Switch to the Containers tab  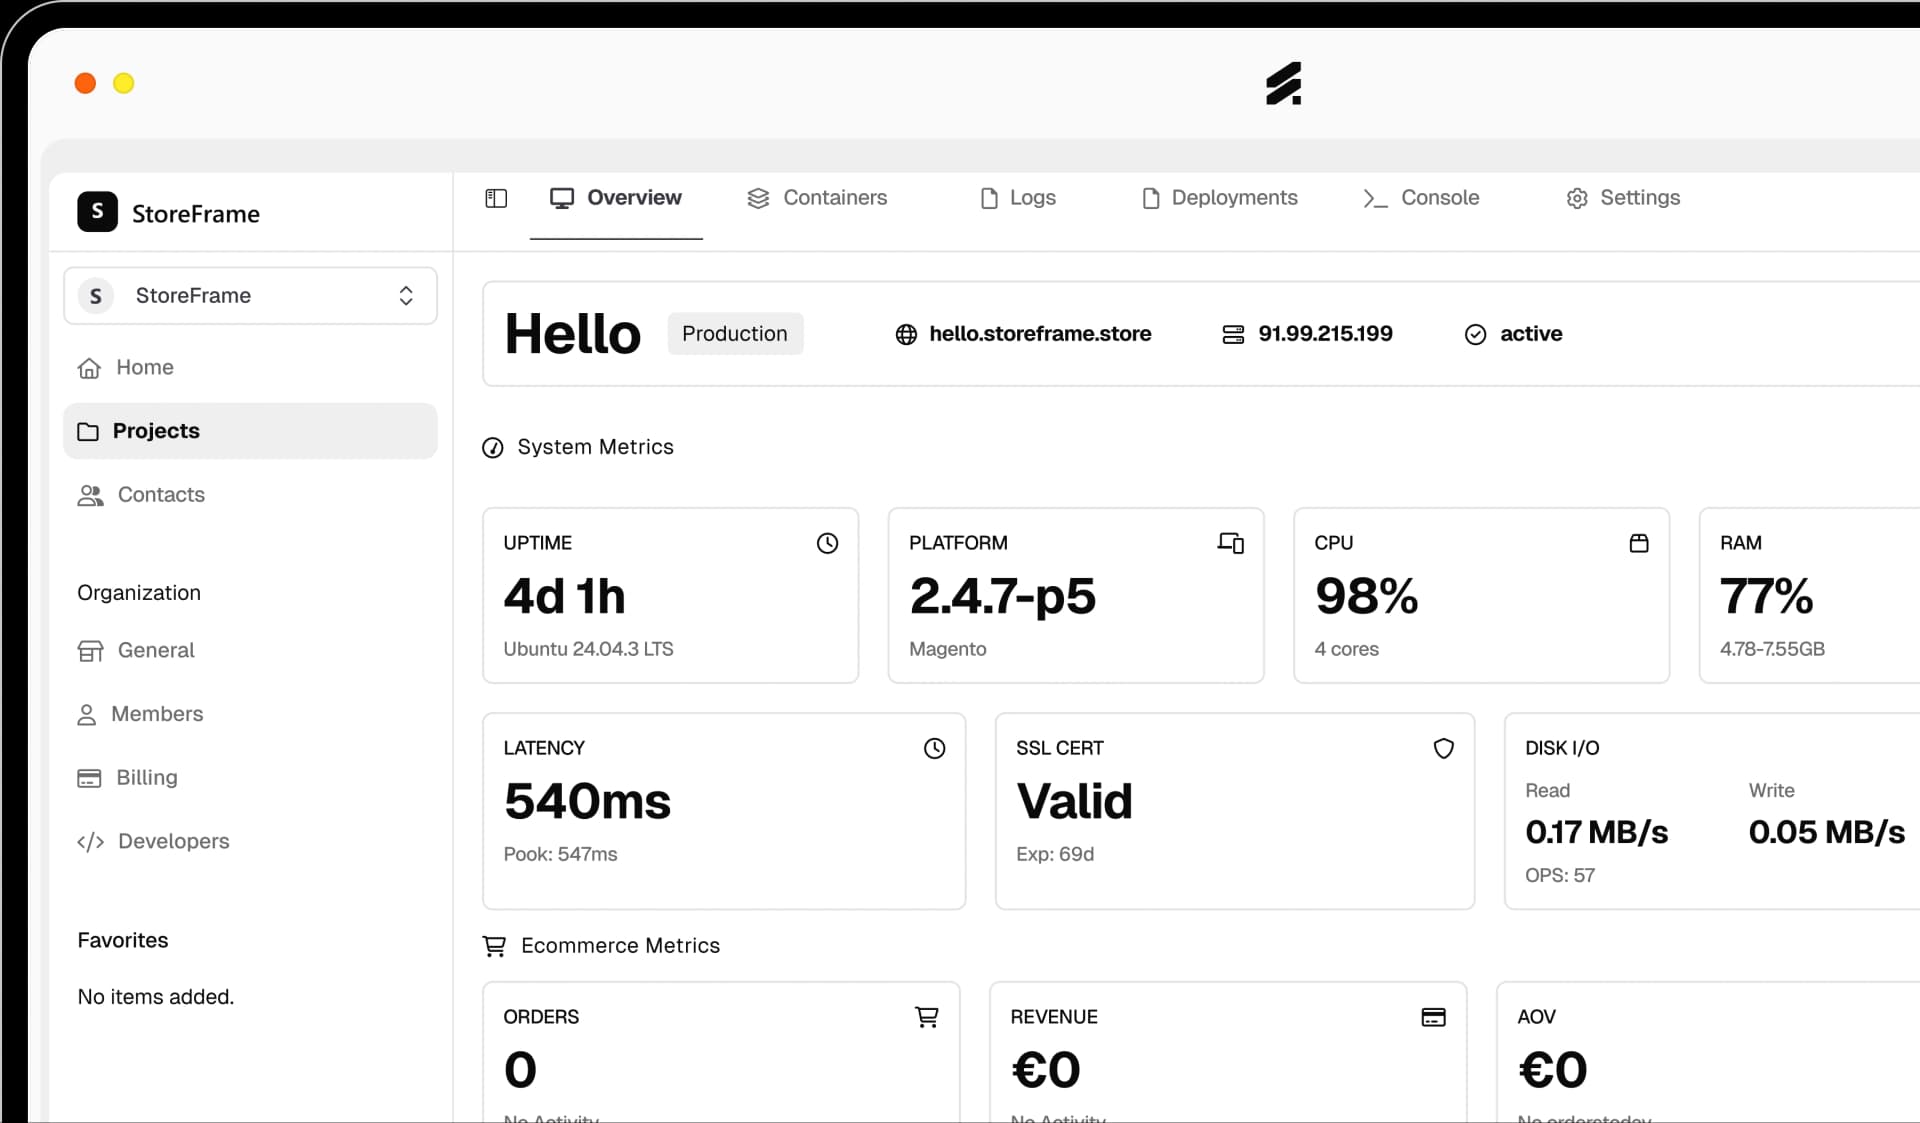point(817,198)
